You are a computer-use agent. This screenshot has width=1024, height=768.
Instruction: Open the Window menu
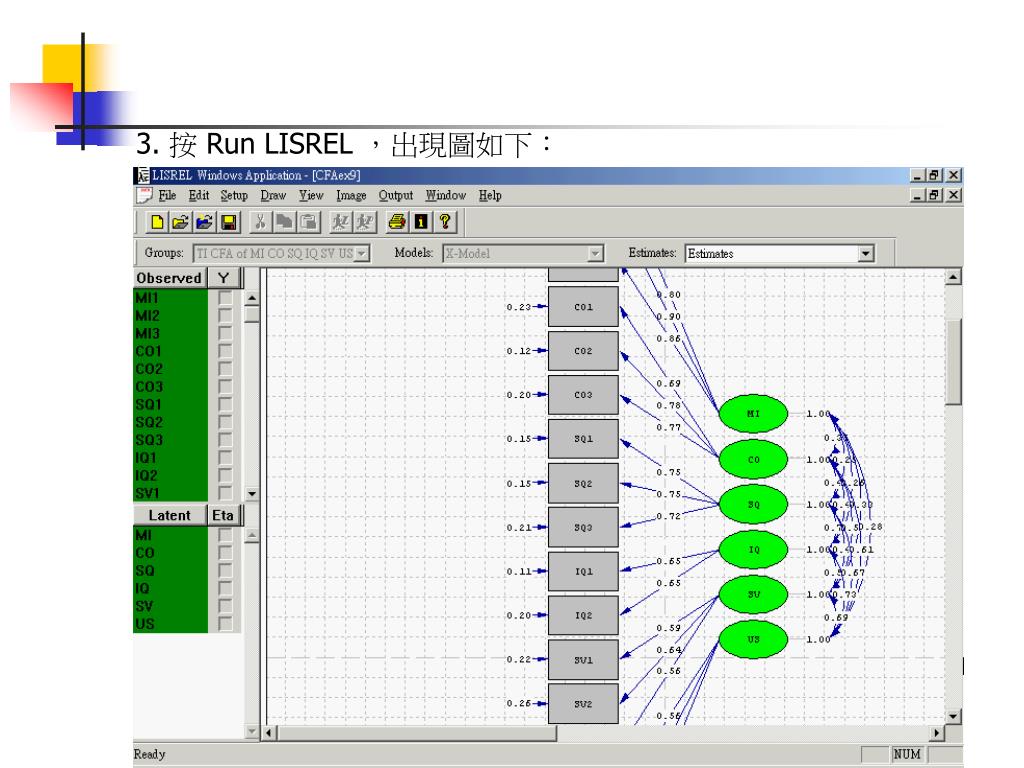pyautogui.click(x=445, y=195)
